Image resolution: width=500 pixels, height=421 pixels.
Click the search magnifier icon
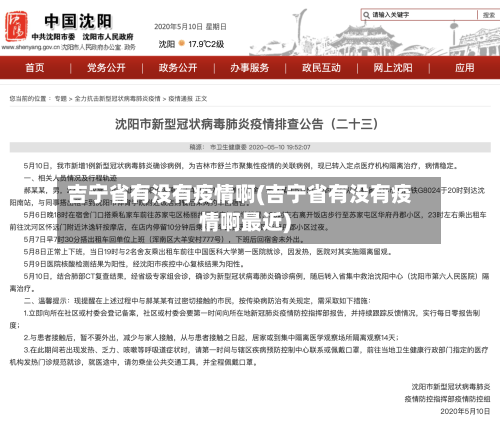(366, 15)
